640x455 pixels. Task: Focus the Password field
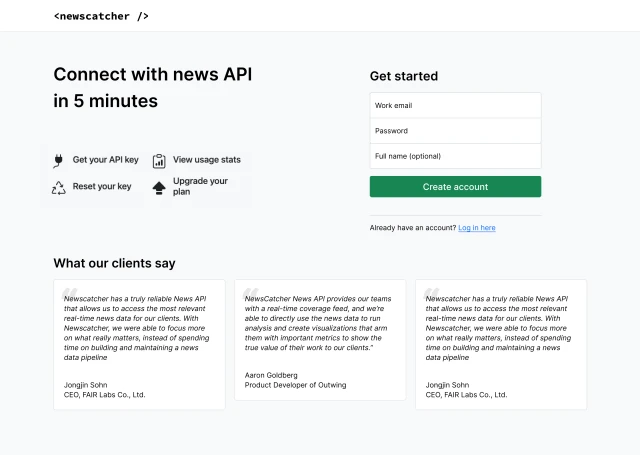(x=456, y=131)
